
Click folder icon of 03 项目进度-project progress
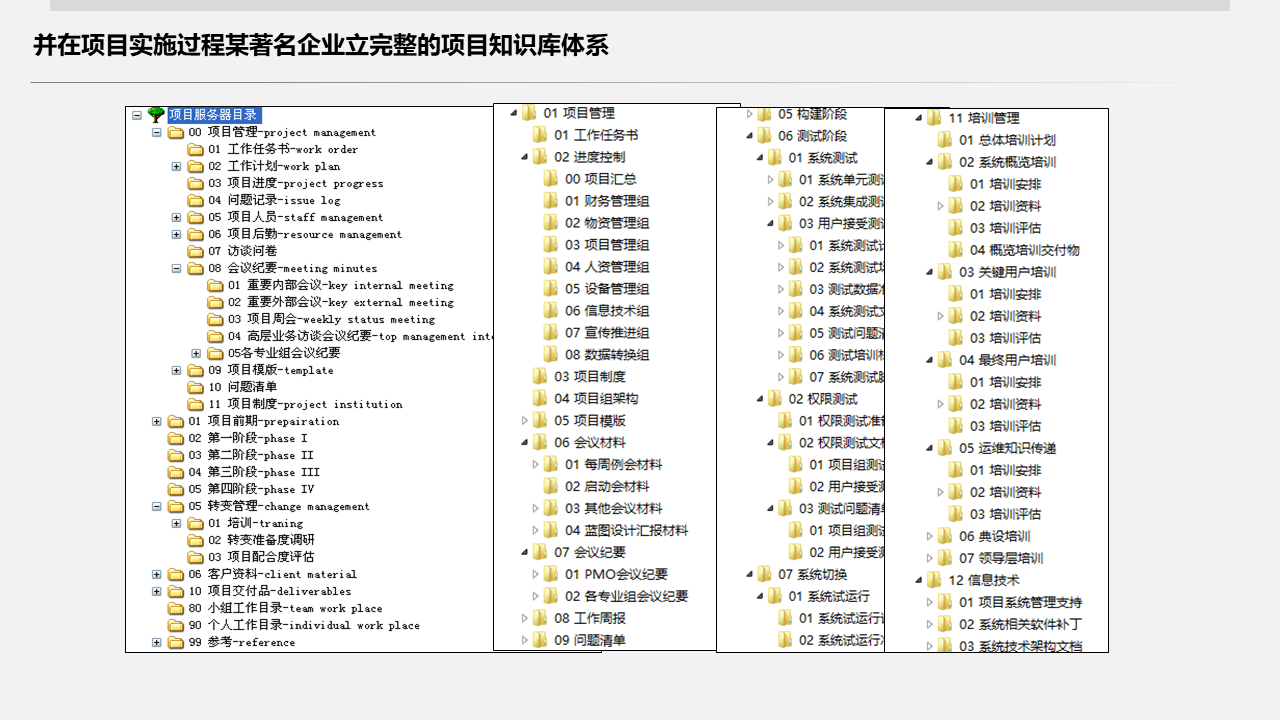coord(196,183)
